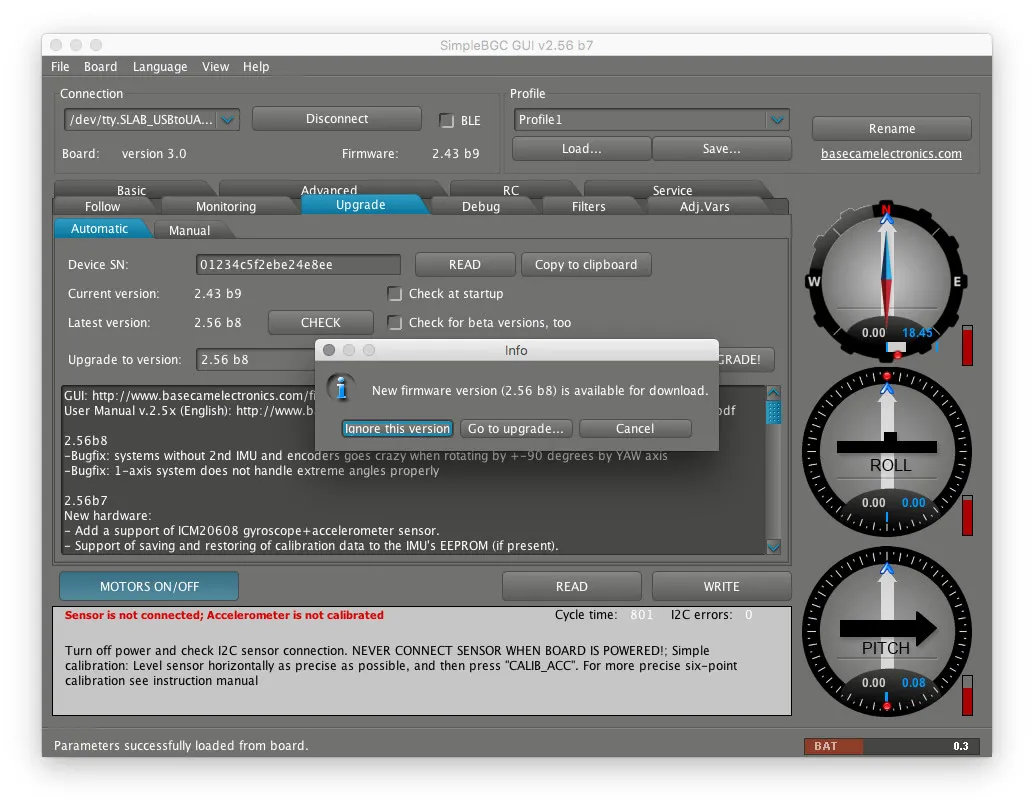1034x807 pixels.
Task: Click the info icon in the dialog
Action: (343, 388)
